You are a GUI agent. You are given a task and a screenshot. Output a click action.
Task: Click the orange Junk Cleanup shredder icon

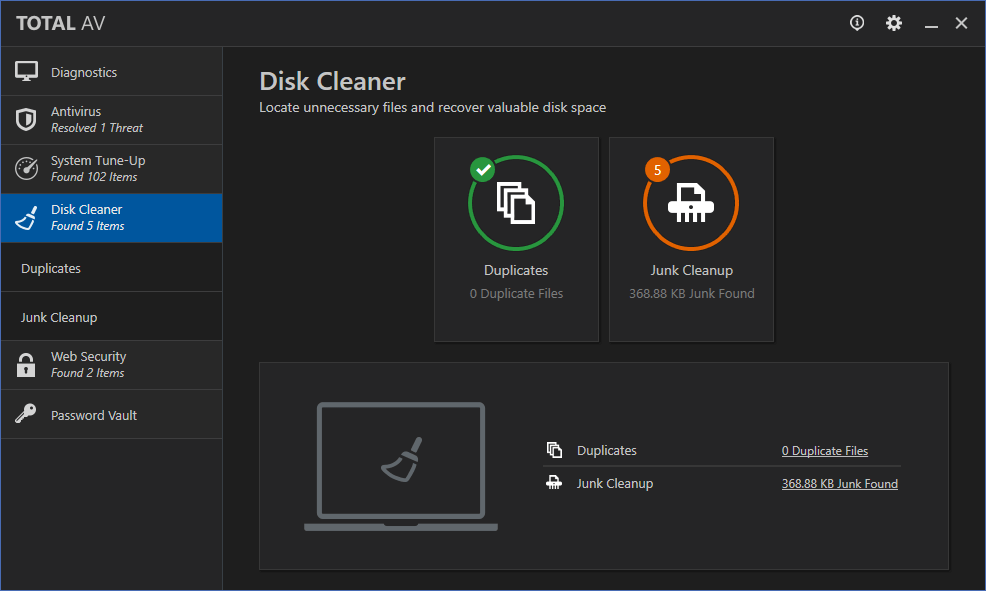coord(691,203)
